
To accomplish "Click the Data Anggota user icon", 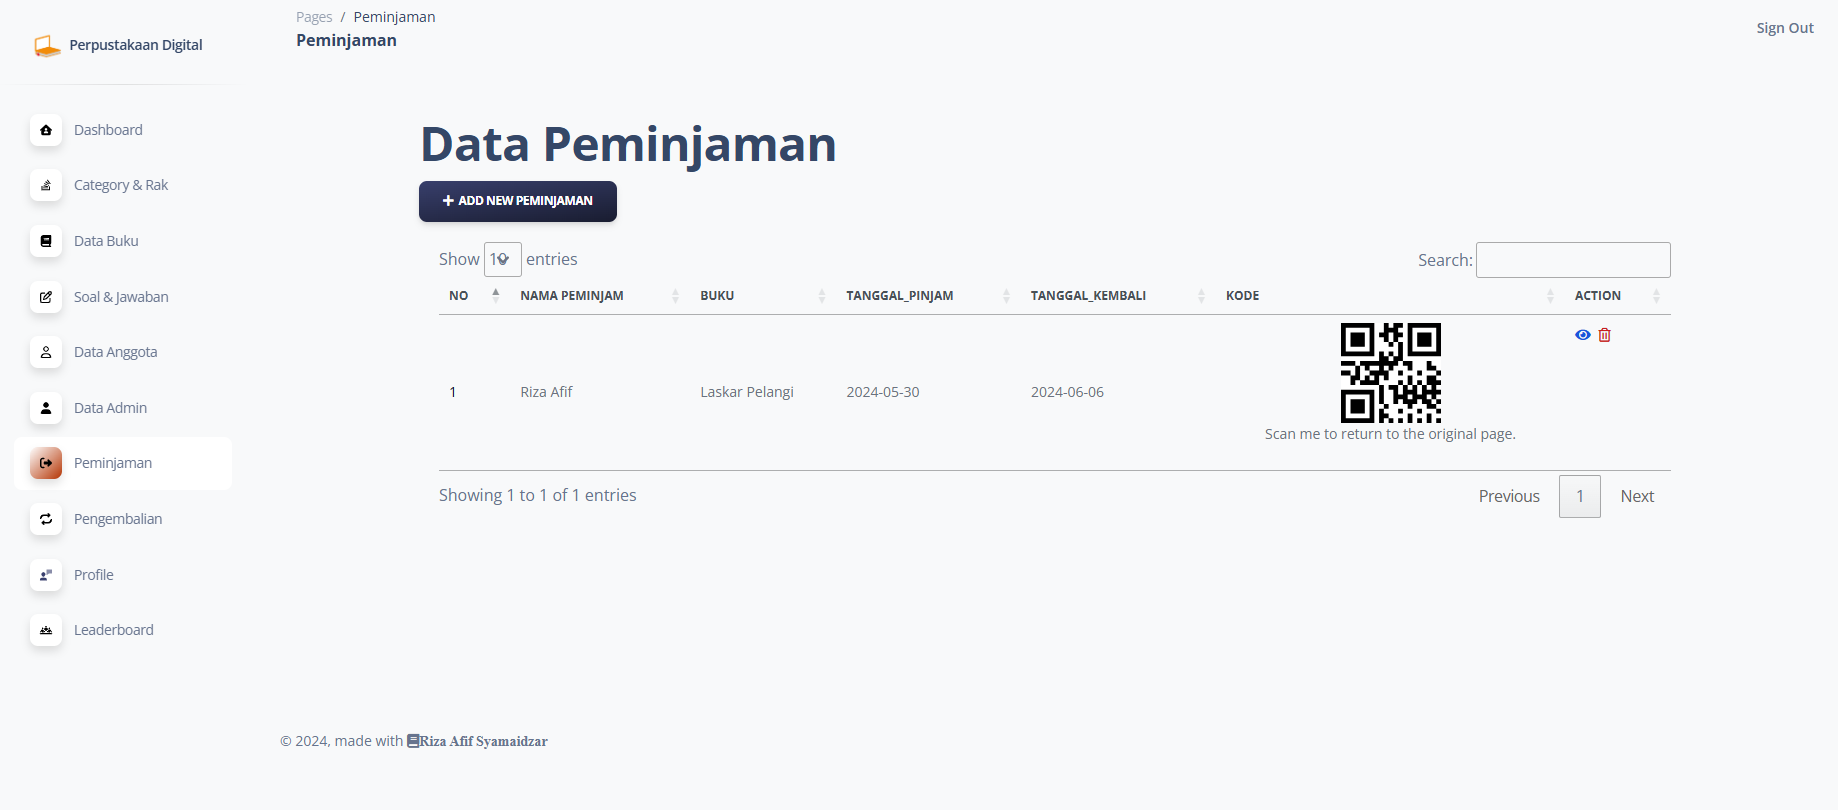I will click(46, 352).
